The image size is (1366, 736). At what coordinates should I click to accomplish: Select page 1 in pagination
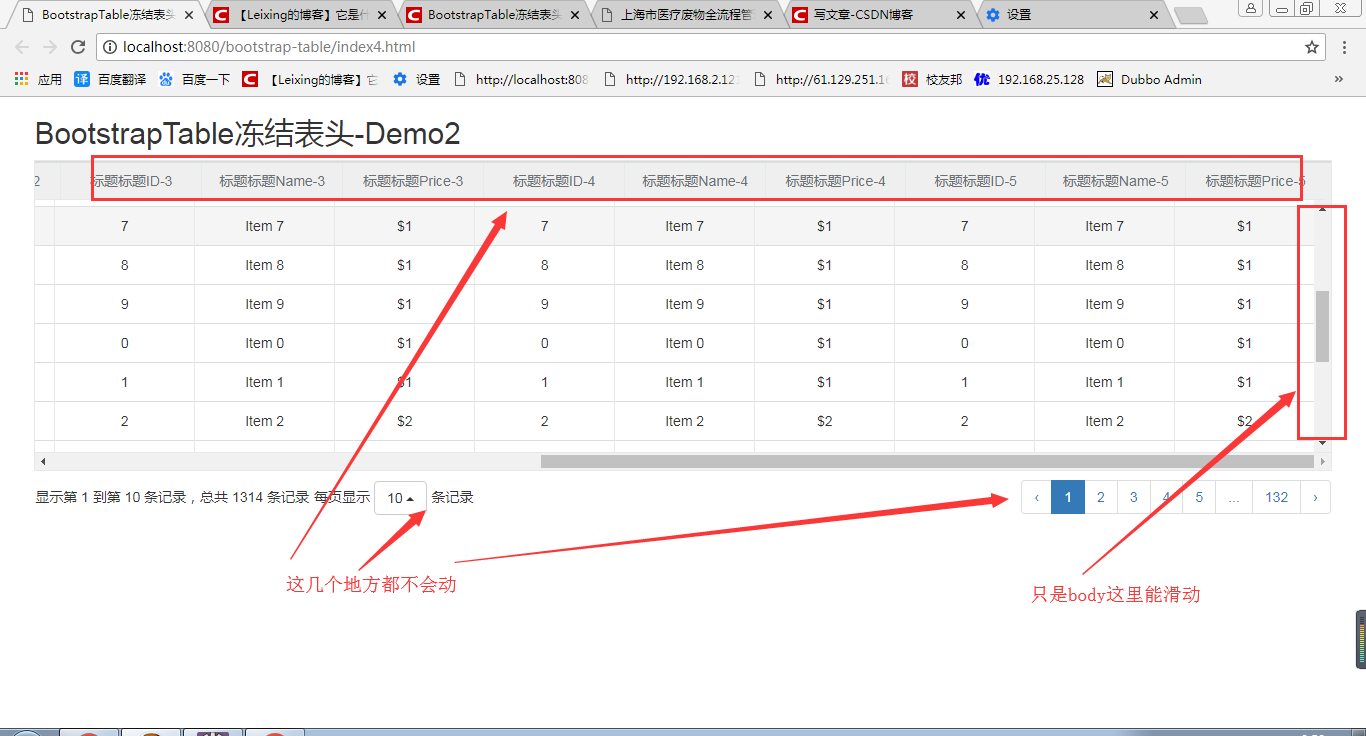pos(1068,497)
